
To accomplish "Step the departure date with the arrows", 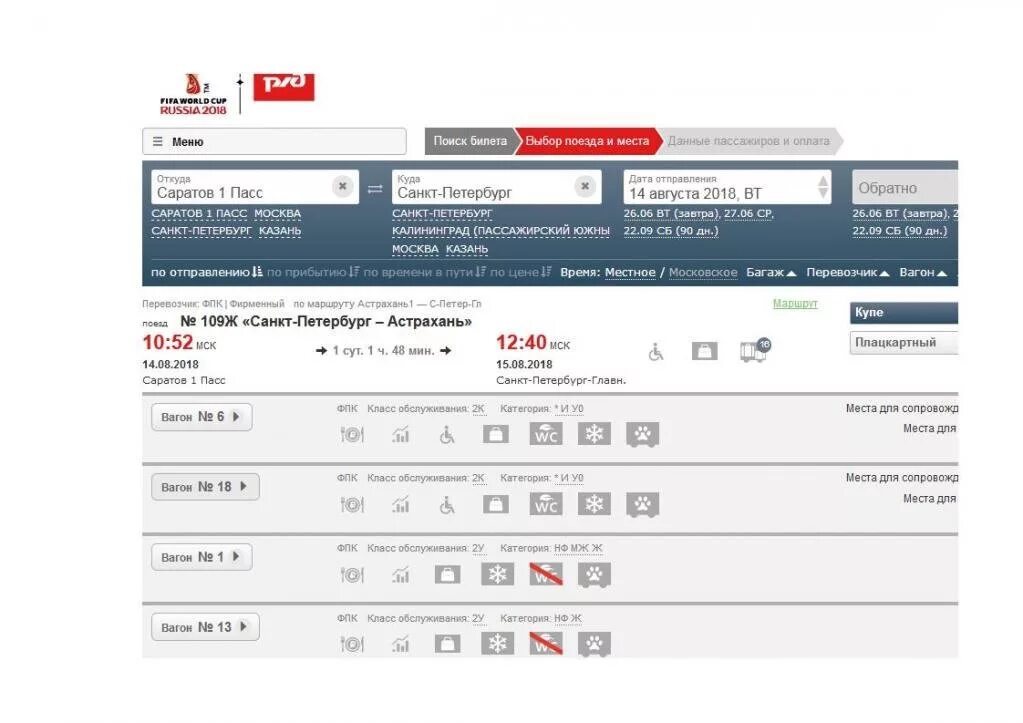I will 823,187.
